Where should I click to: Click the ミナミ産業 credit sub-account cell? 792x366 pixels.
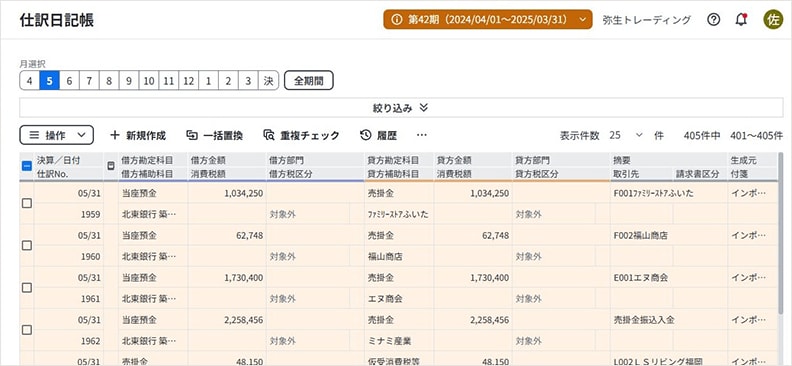[x=399, y=341]
